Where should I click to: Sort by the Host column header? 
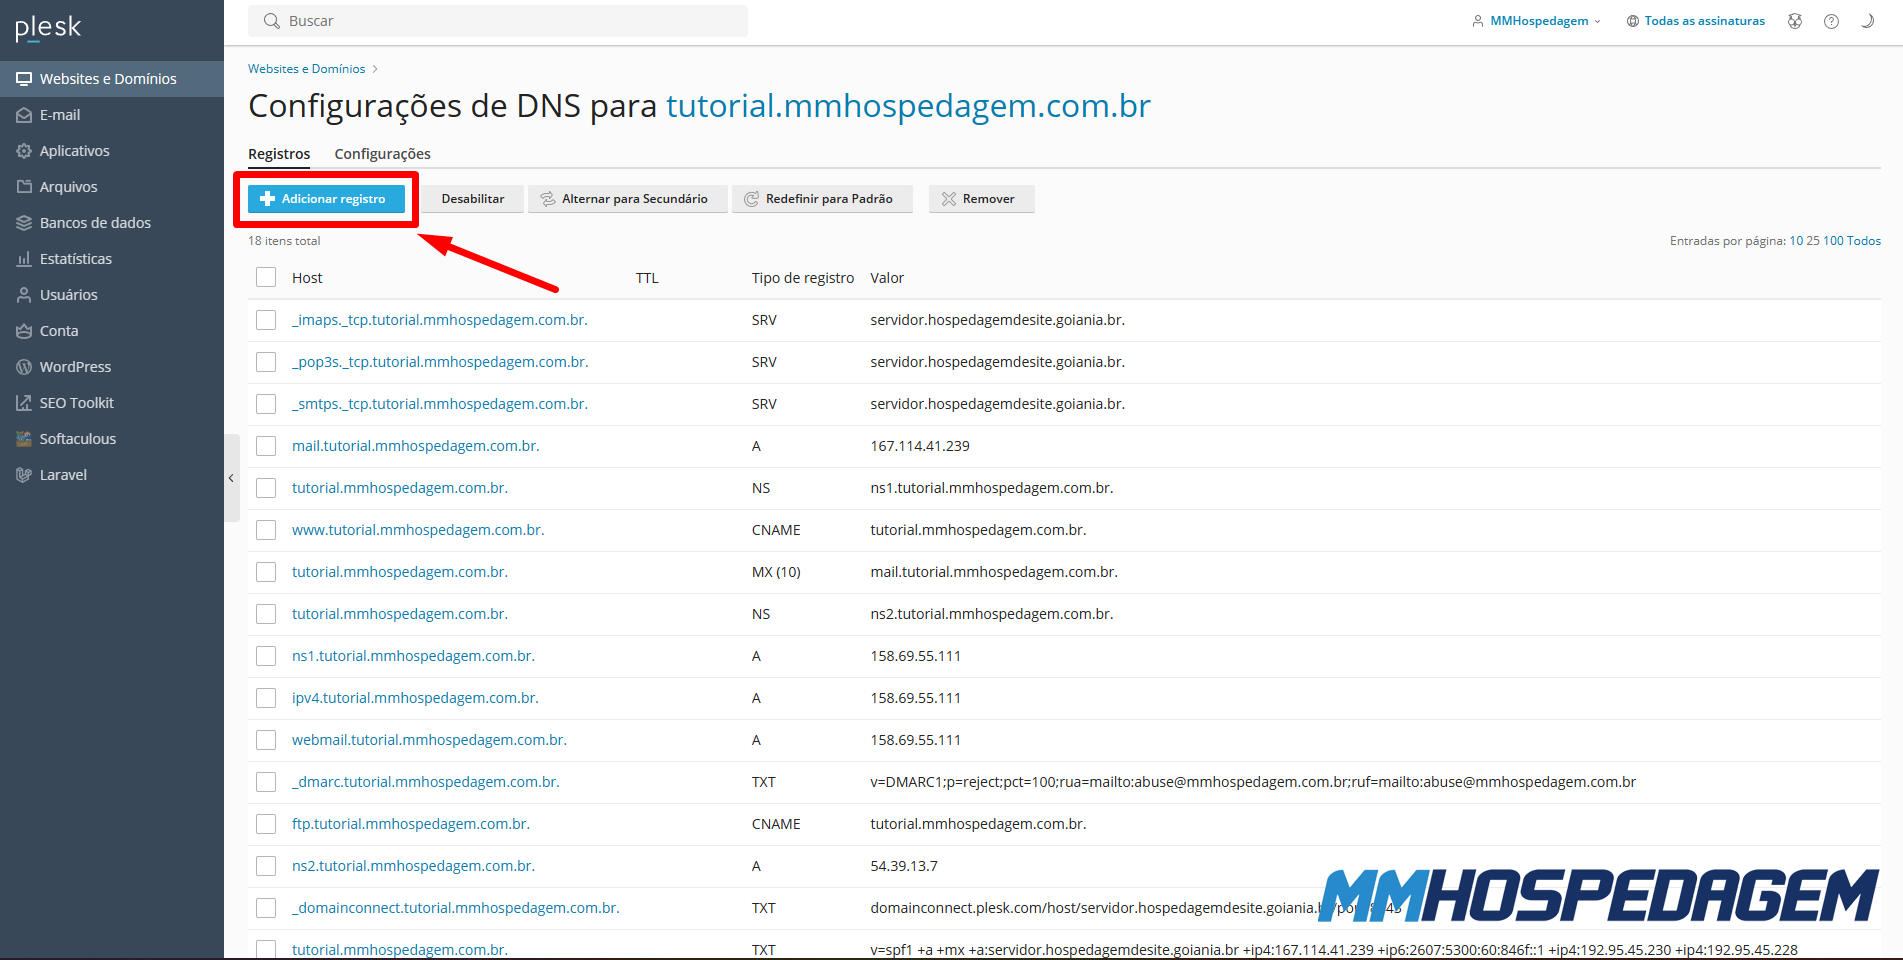point(307,278)
